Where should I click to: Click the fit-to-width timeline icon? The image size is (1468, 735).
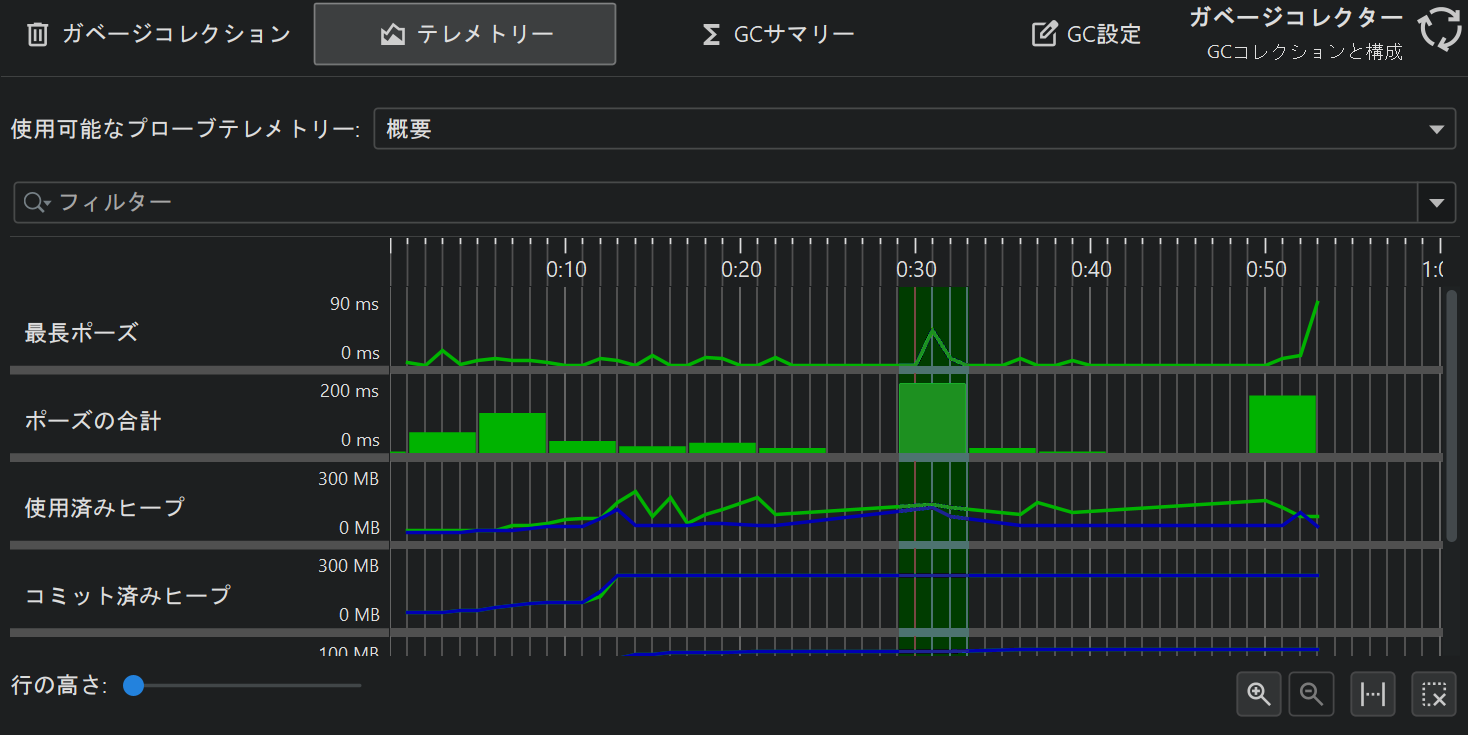[1374, 694]
